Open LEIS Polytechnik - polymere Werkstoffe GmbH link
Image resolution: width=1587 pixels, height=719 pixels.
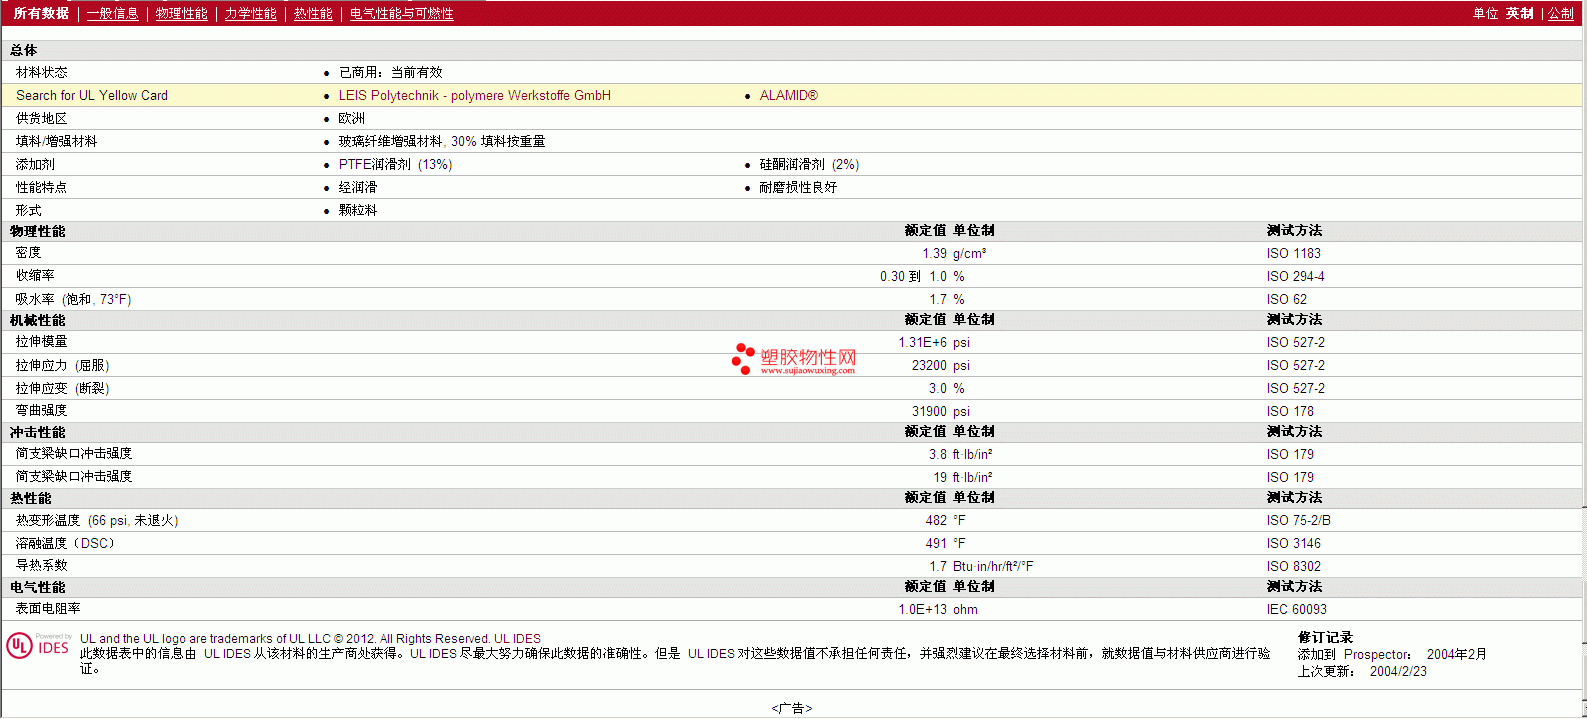pos(474,95)
